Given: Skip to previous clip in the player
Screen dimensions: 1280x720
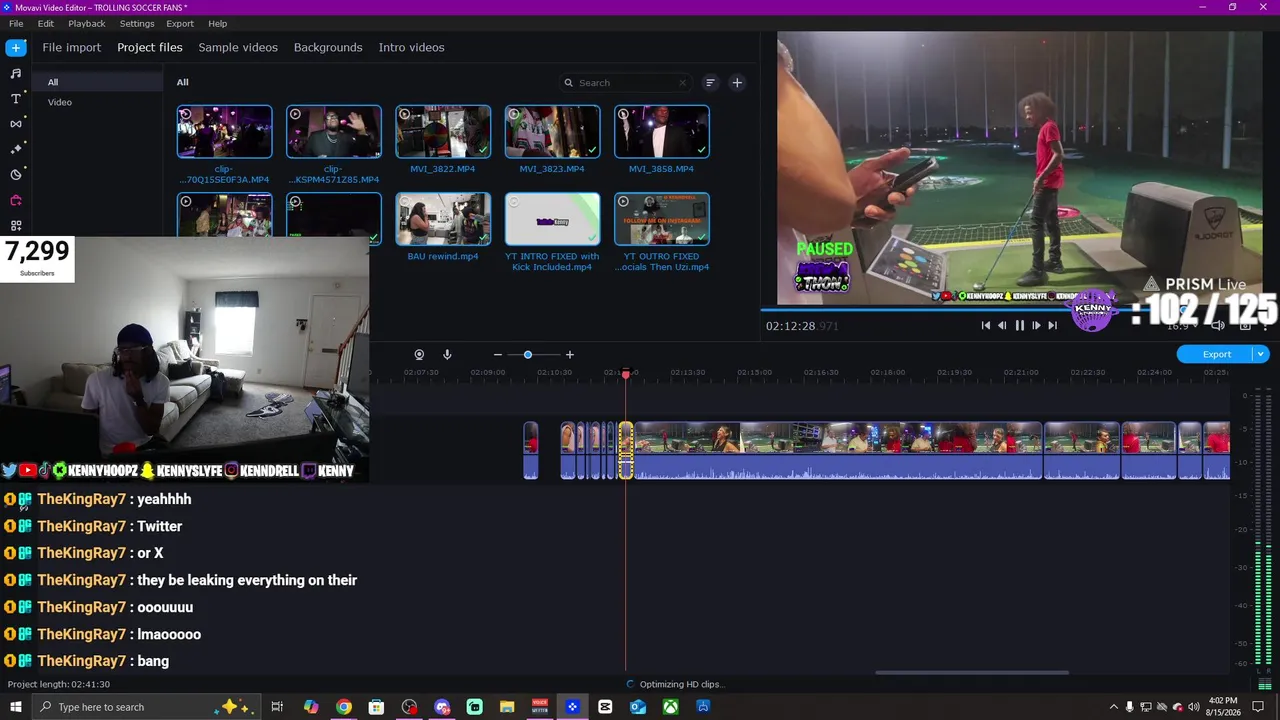Looking at the screenshot, I should coord(986,325).
